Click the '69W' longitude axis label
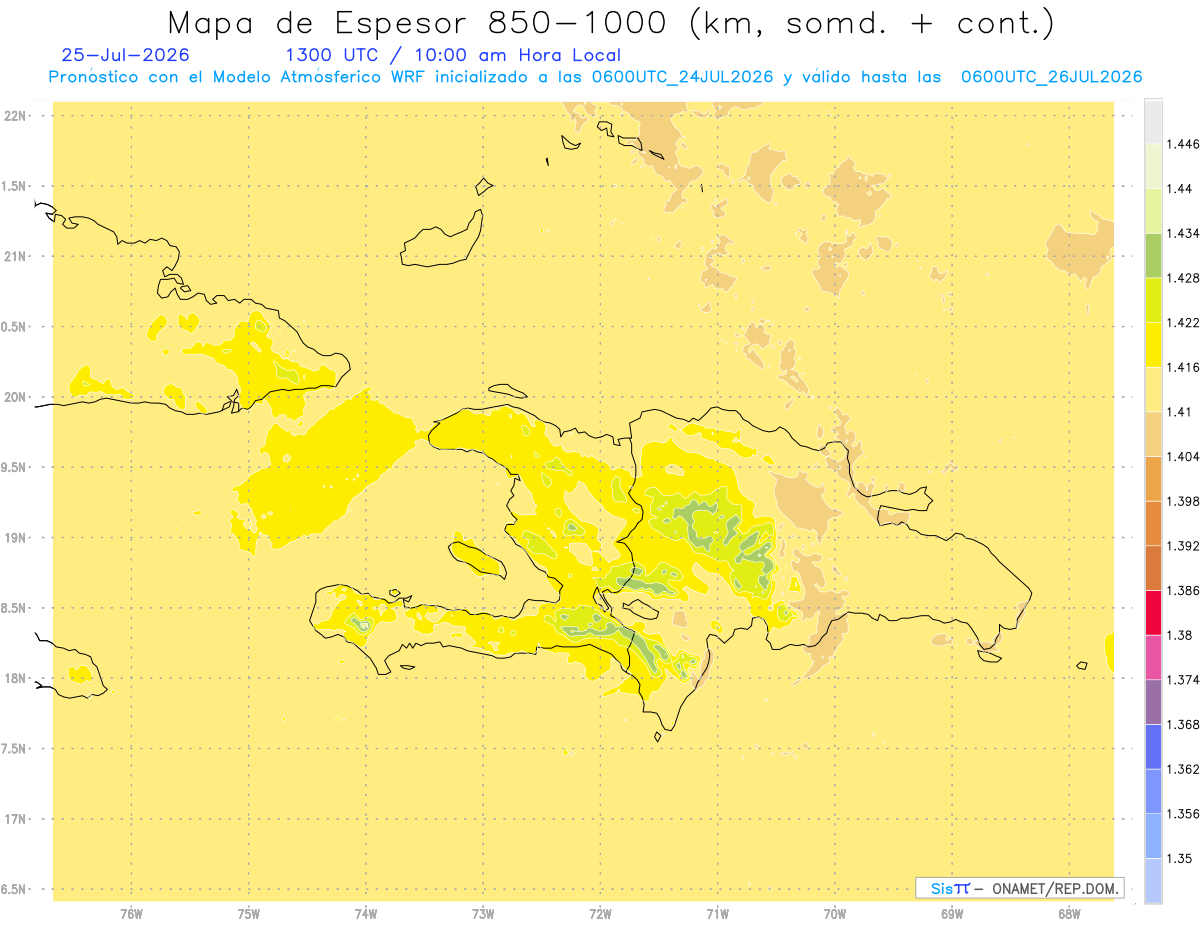Screen dimensions: 1200x927 pyautogui.click(x=952, y=914)
